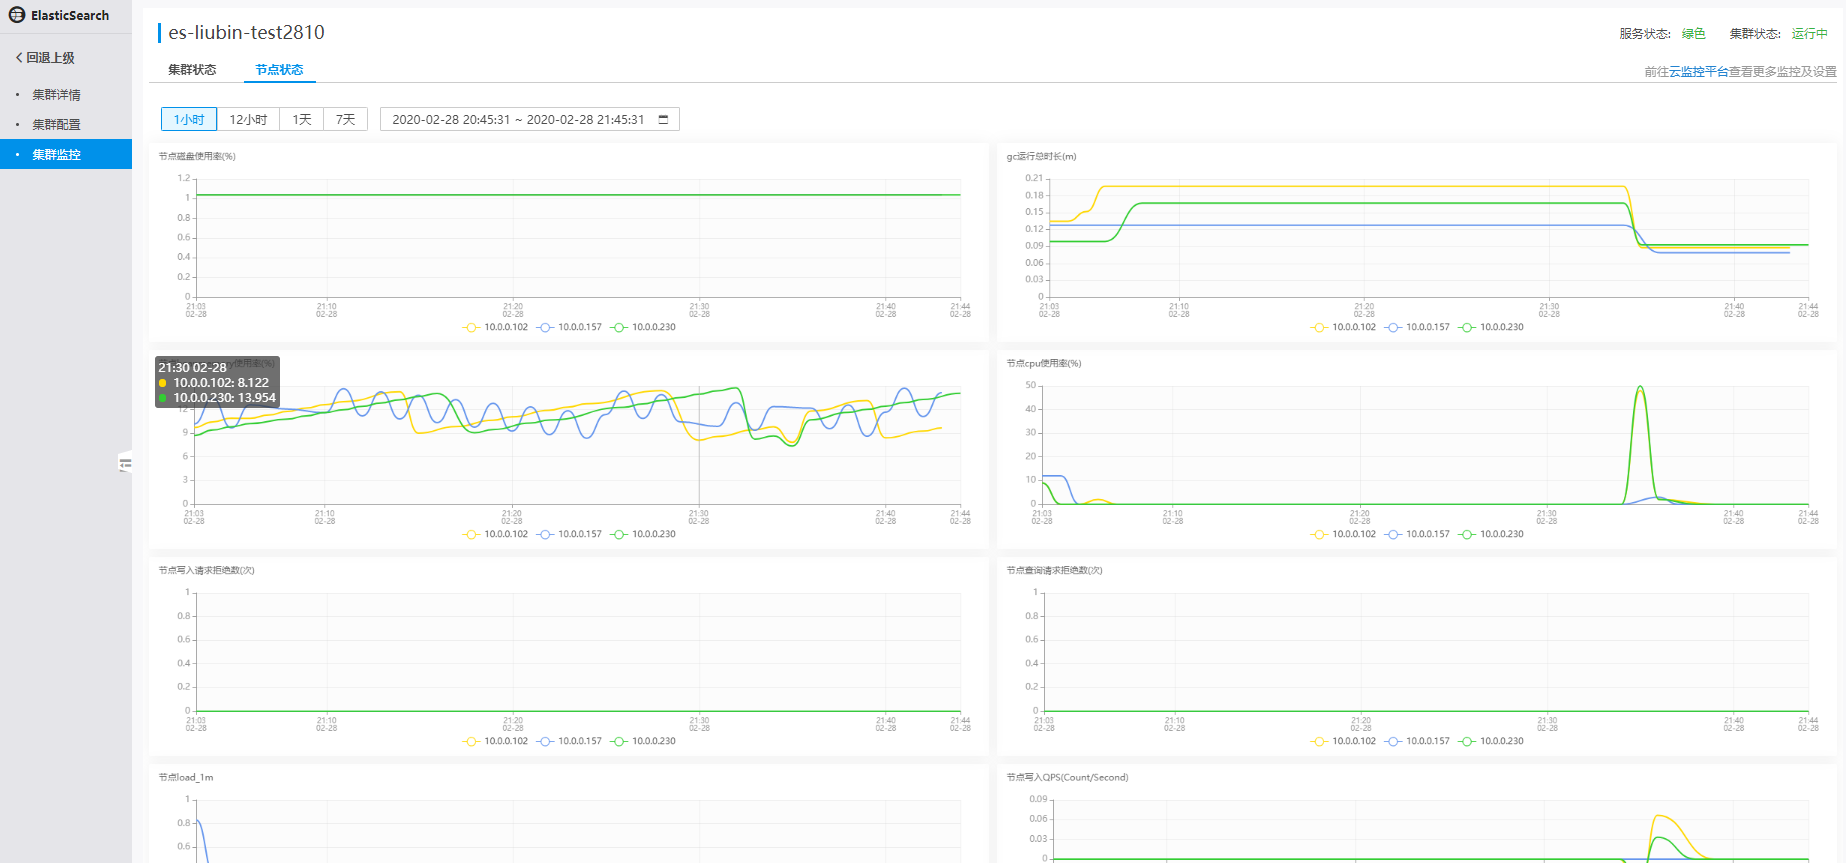Toggle 10.0.0.157 in 节点写入请求拒绝数 legend

tap(570, 741)
